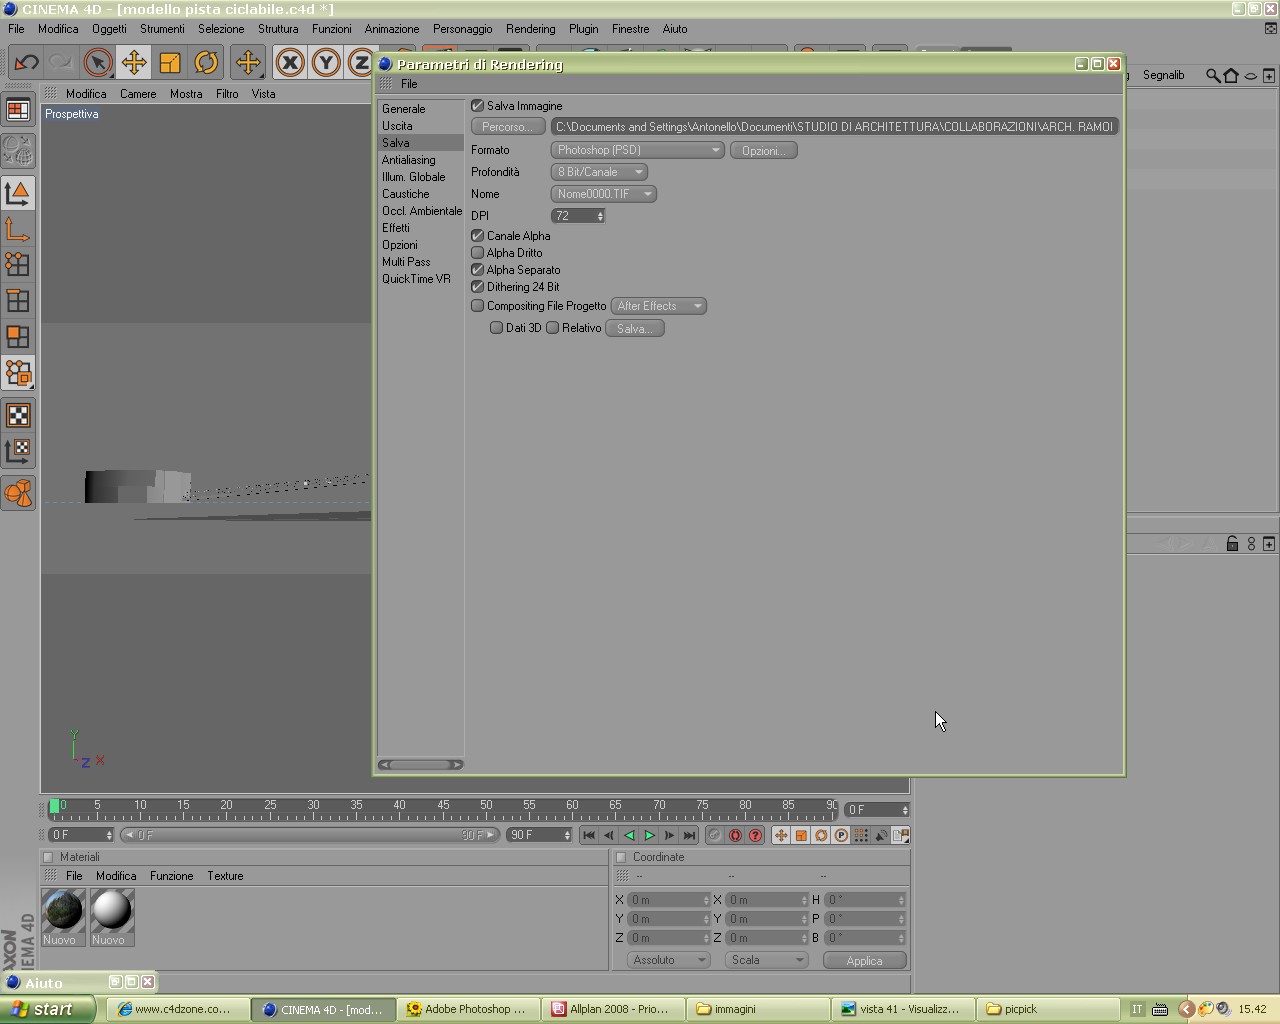
Task: Click the viewport layout icon at top-left
Action: click(18, 110)
